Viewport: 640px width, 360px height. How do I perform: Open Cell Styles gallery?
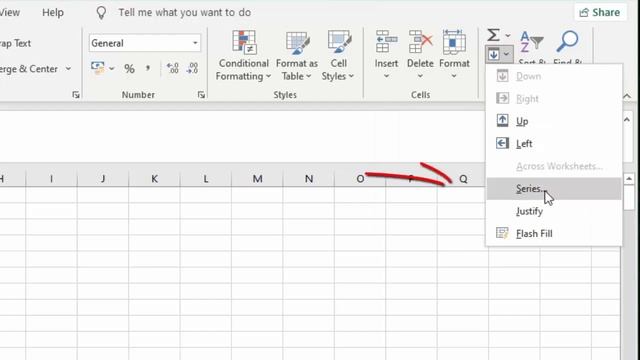click(x=338, y=56)
